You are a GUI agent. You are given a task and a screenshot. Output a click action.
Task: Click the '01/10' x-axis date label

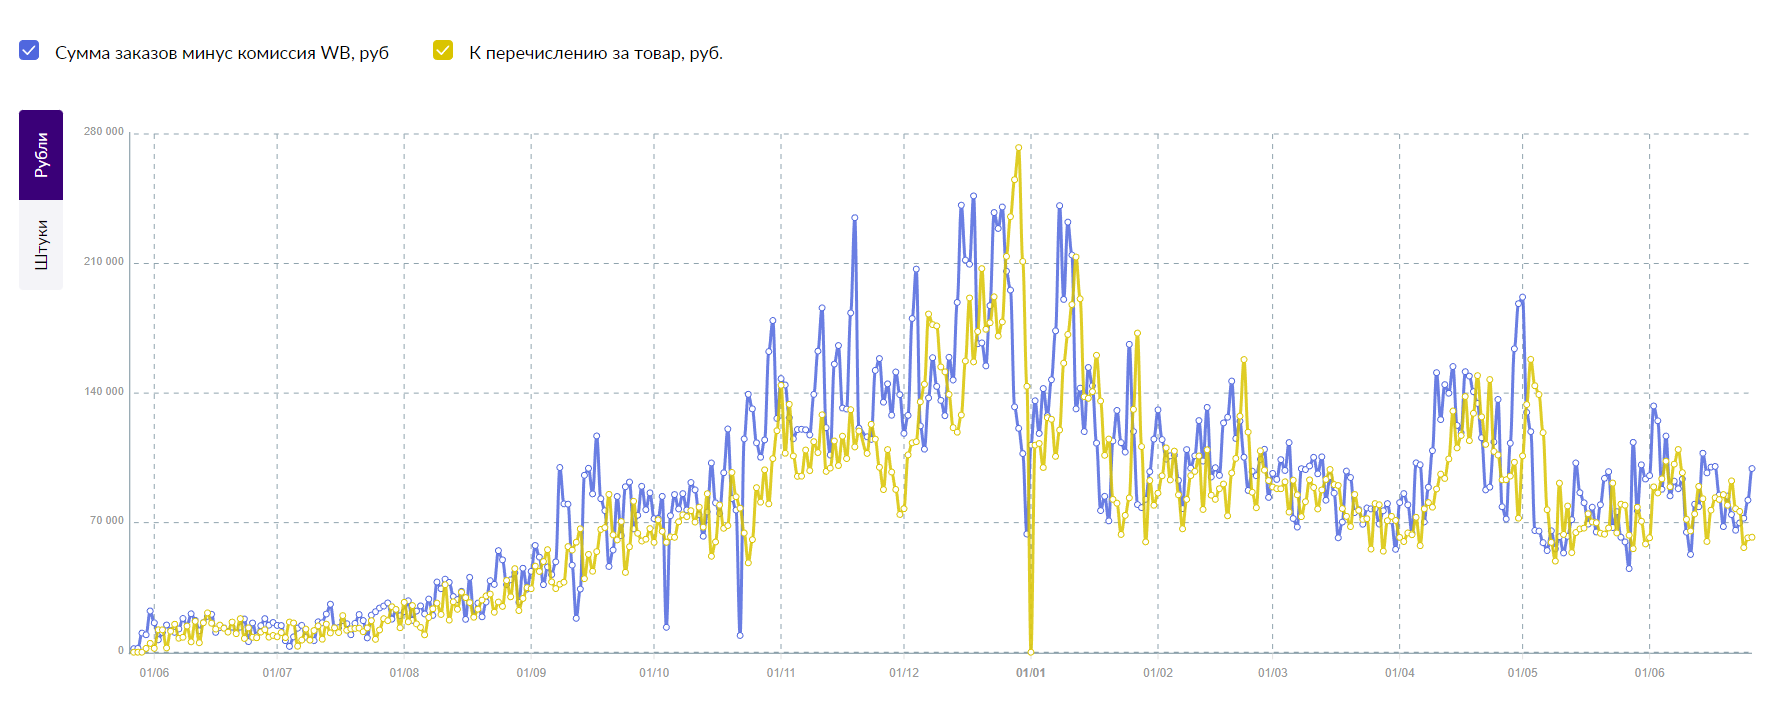coord(654,673)
